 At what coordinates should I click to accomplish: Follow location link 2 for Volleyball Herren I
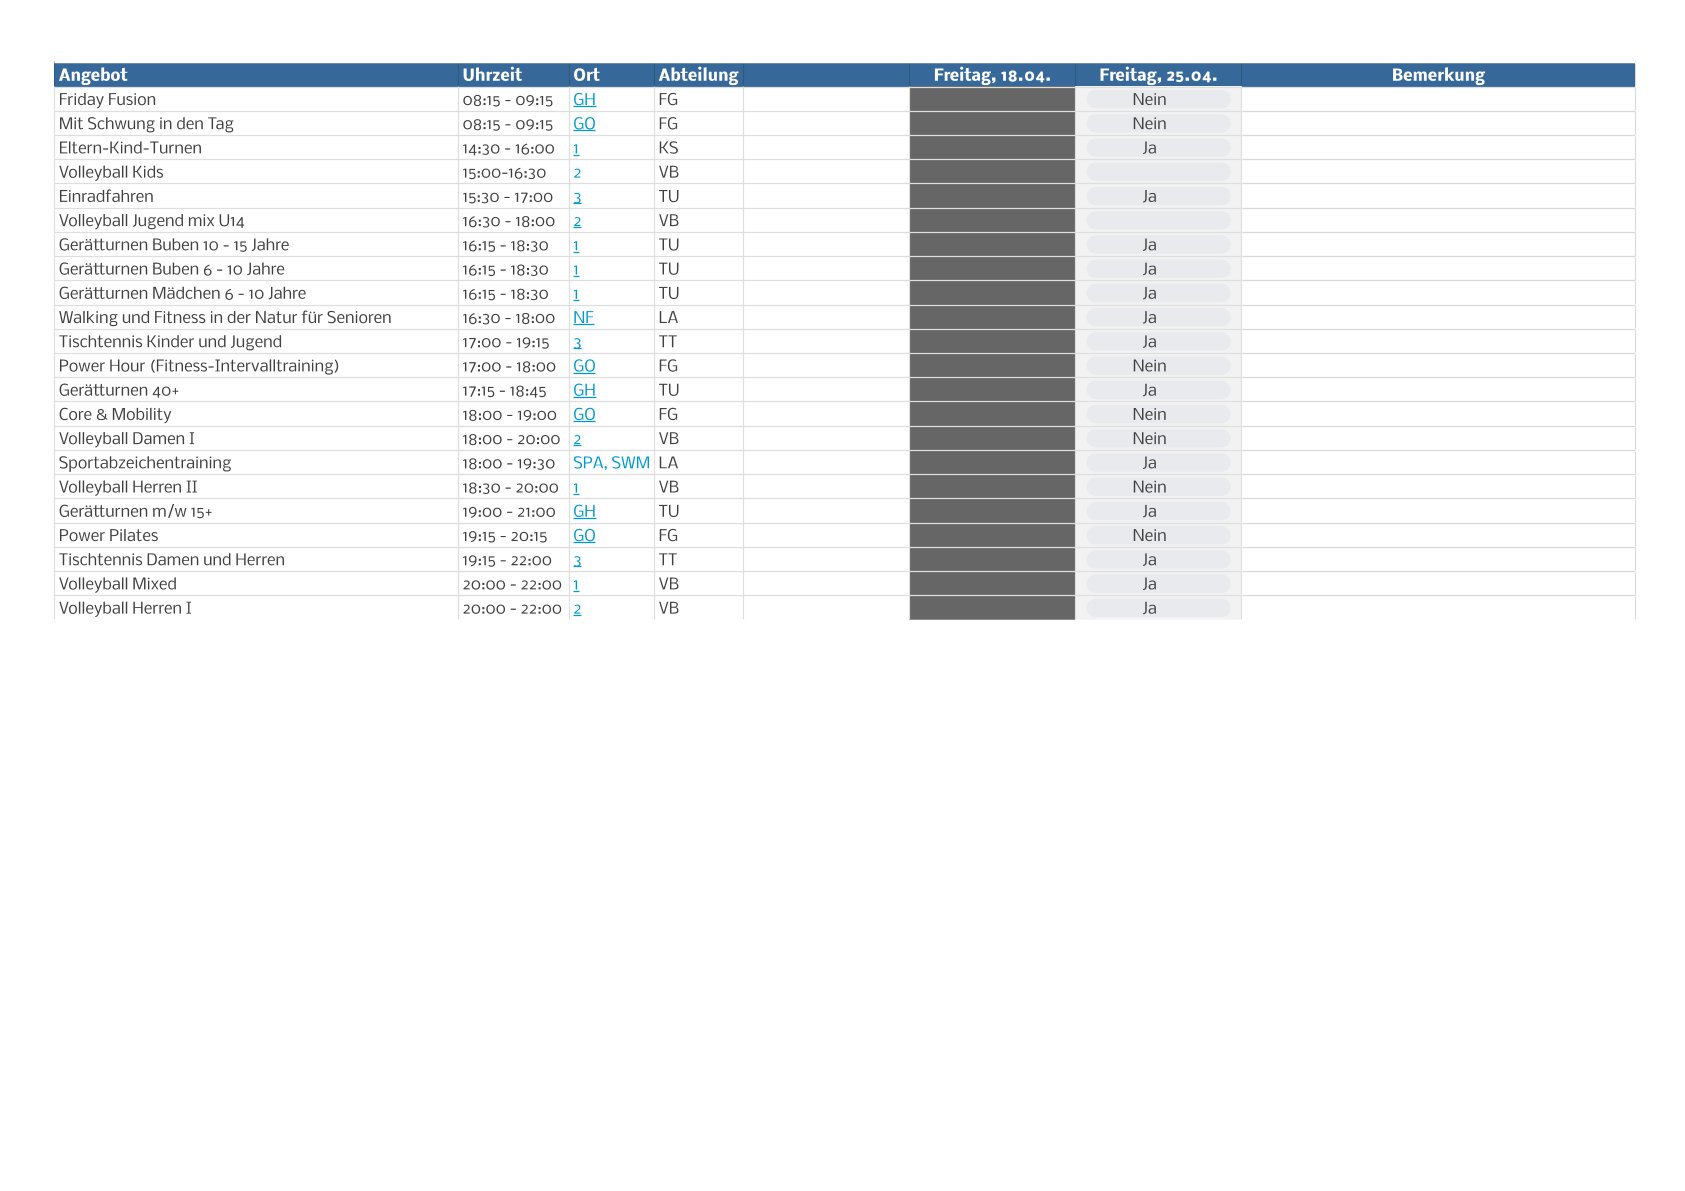(x=577, y=609)
